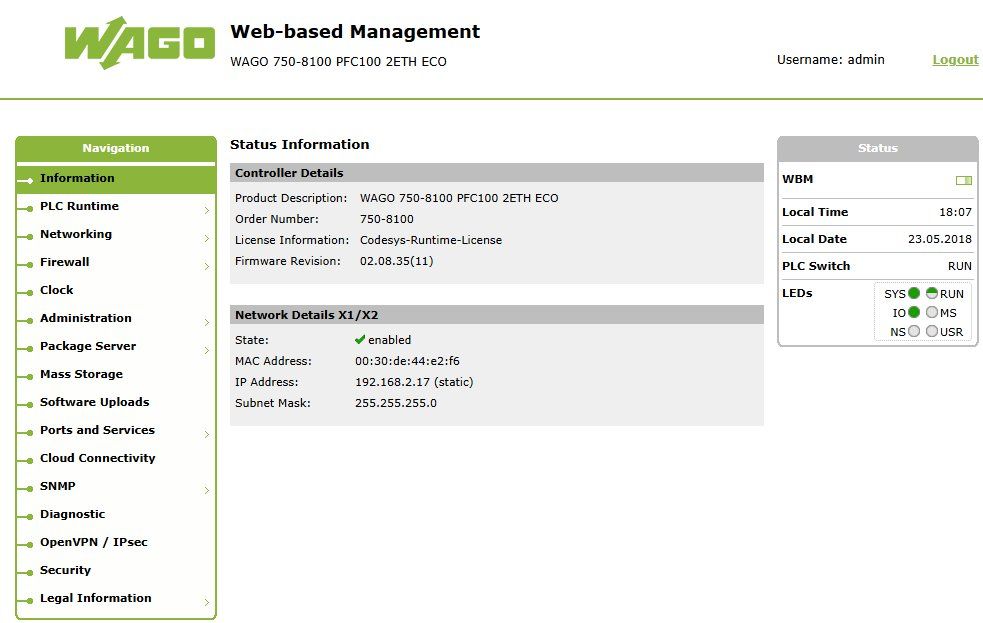
Task: Click the IO LED indicator
Action: [914, 312]
